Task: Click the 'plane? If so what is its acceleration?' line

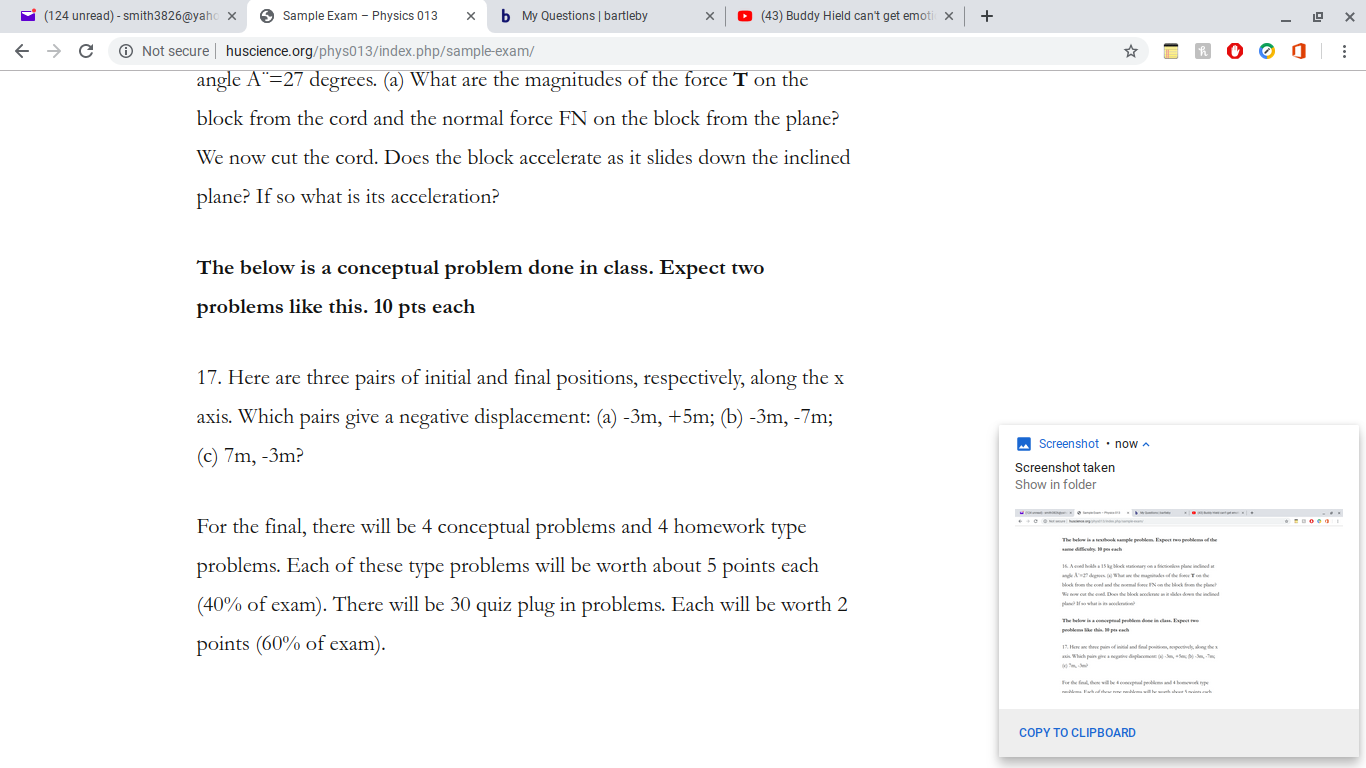Action: pyautogui.click(x=348, y=197)
